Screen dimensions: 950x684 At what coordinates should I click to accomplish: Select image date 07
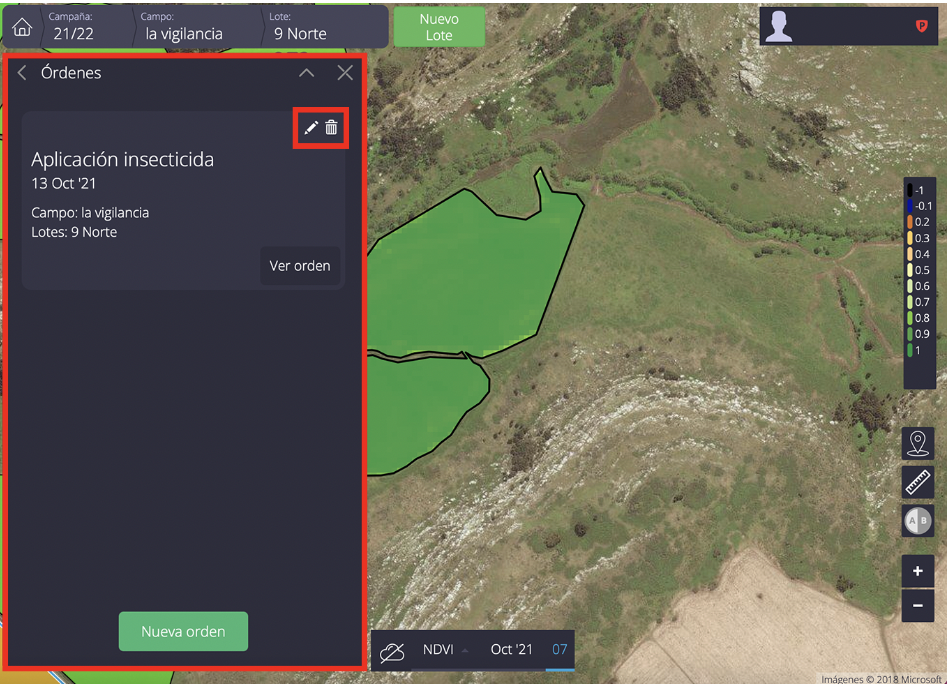[x=560, y=649]
